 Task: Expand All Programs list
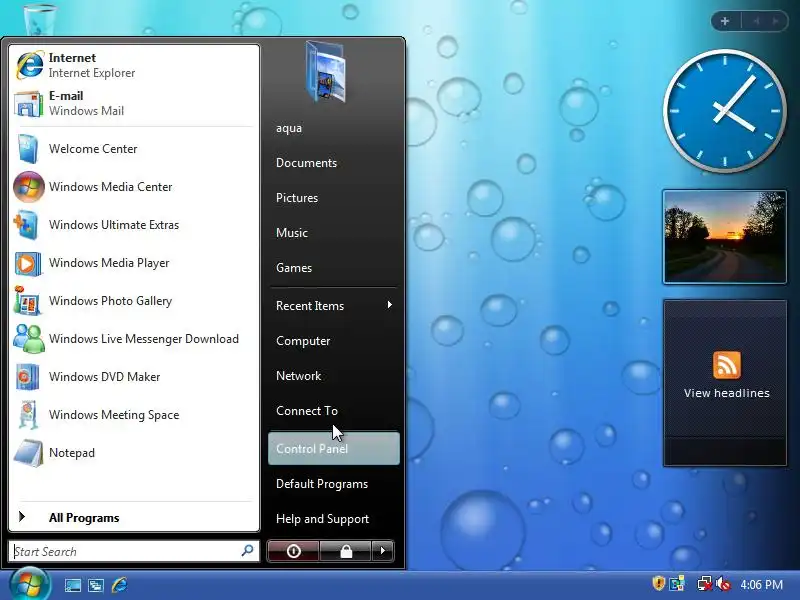point(134,517)
